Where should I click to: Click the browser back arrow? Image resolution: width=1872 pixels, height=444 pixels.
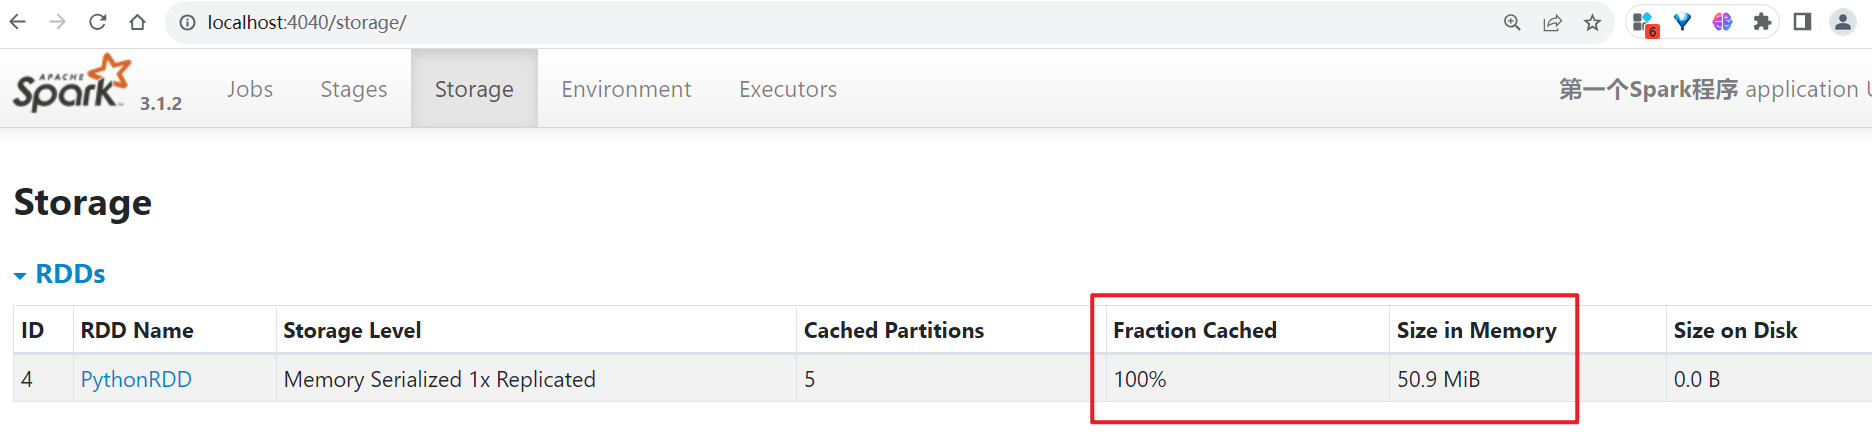18,22
